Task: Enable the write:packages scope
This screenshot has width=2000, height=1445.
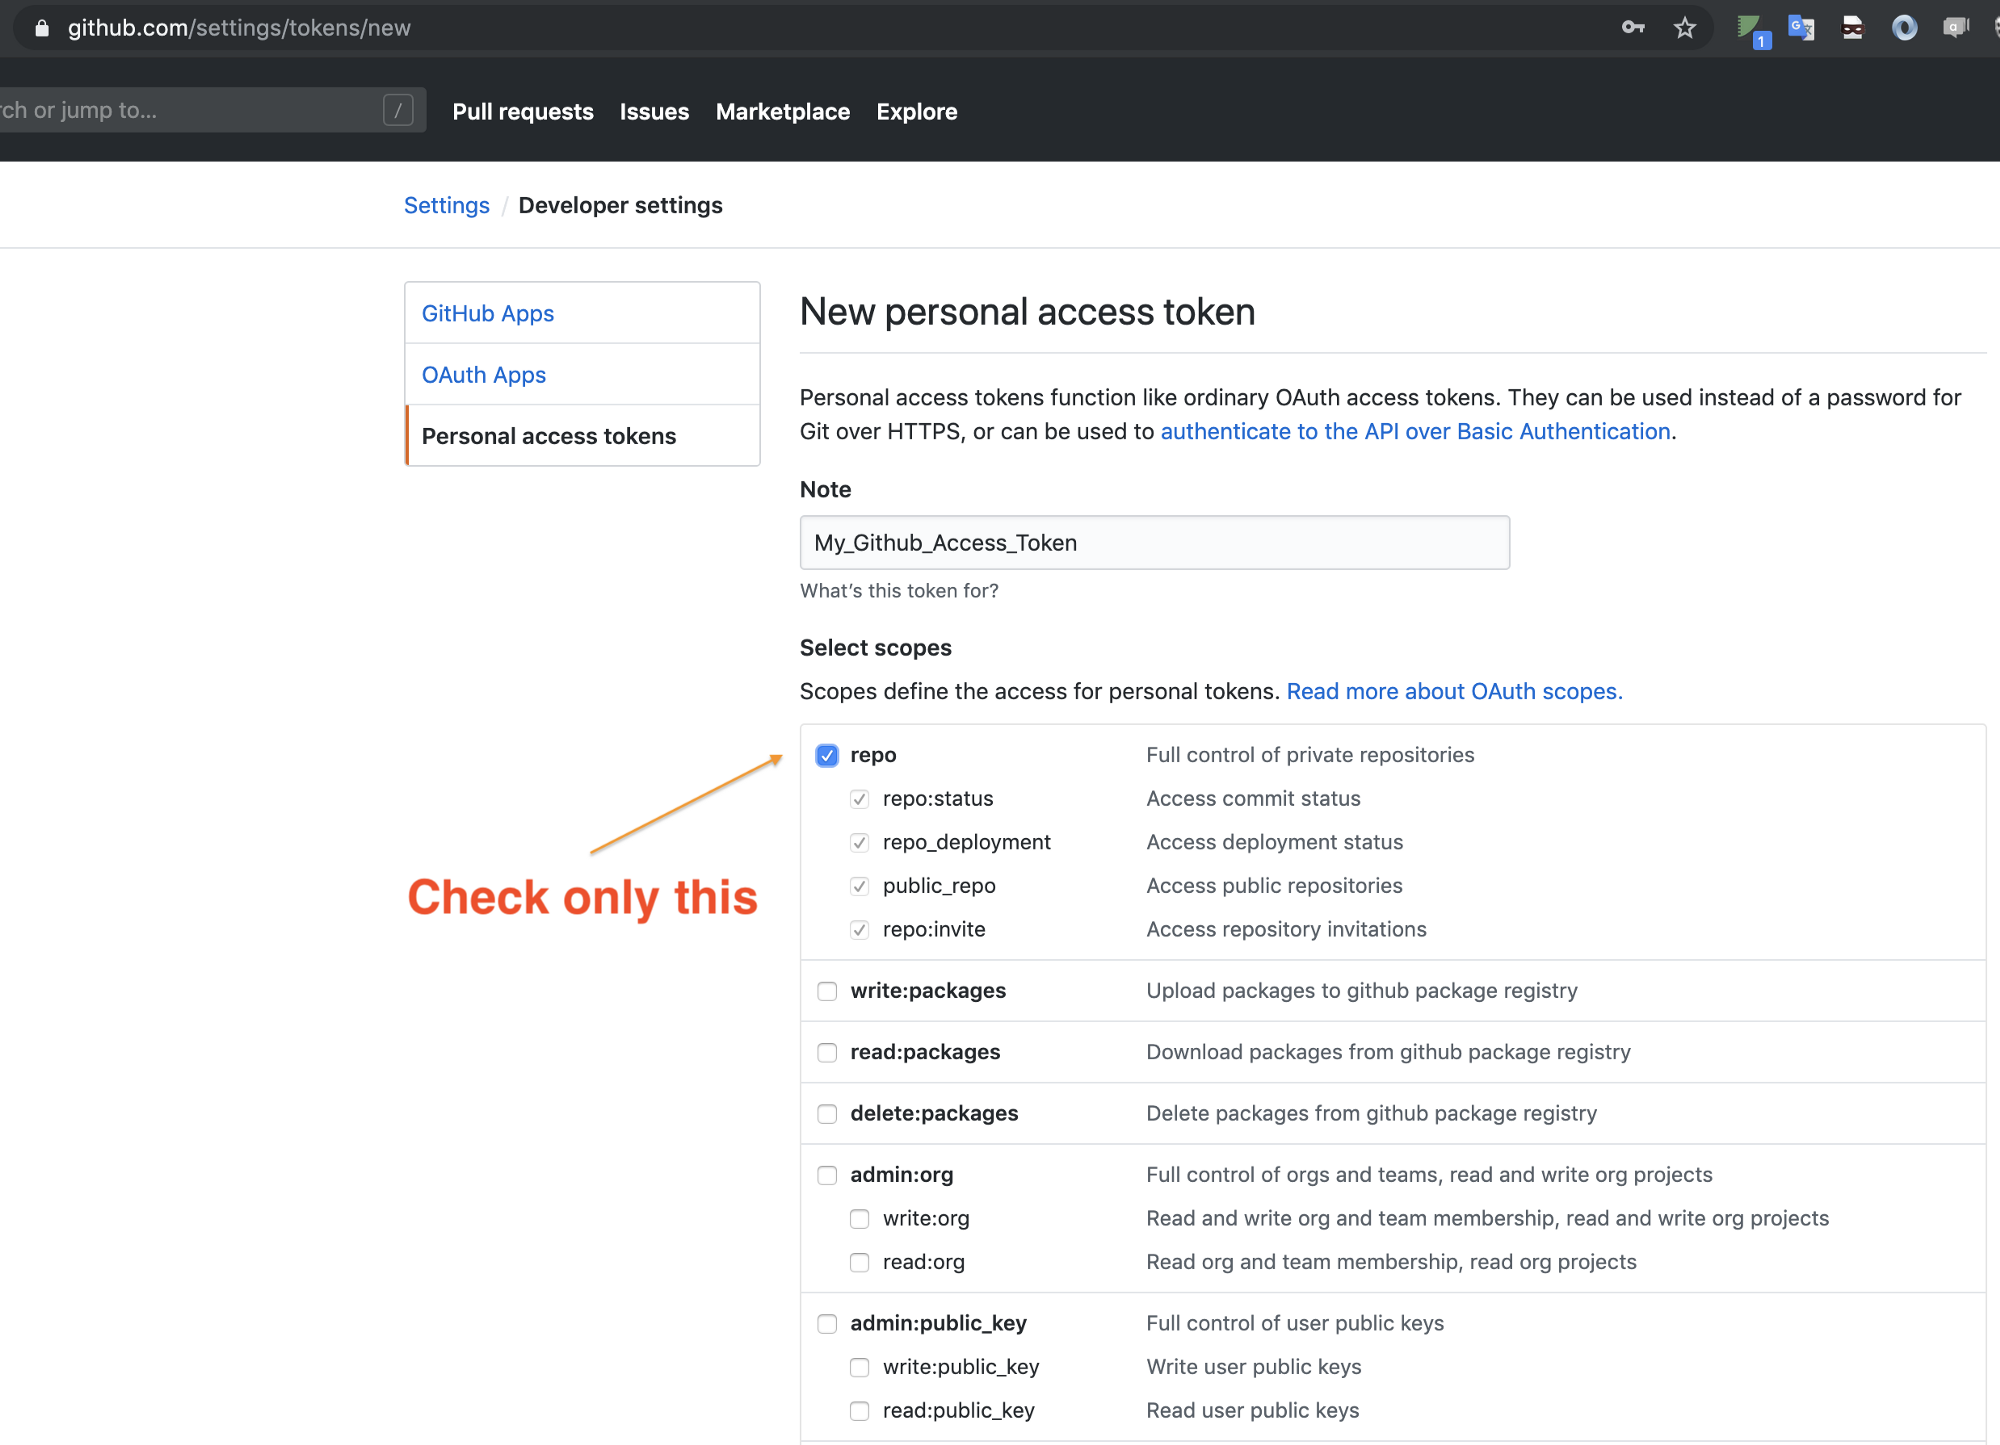Action: click(x=827, y=991)
